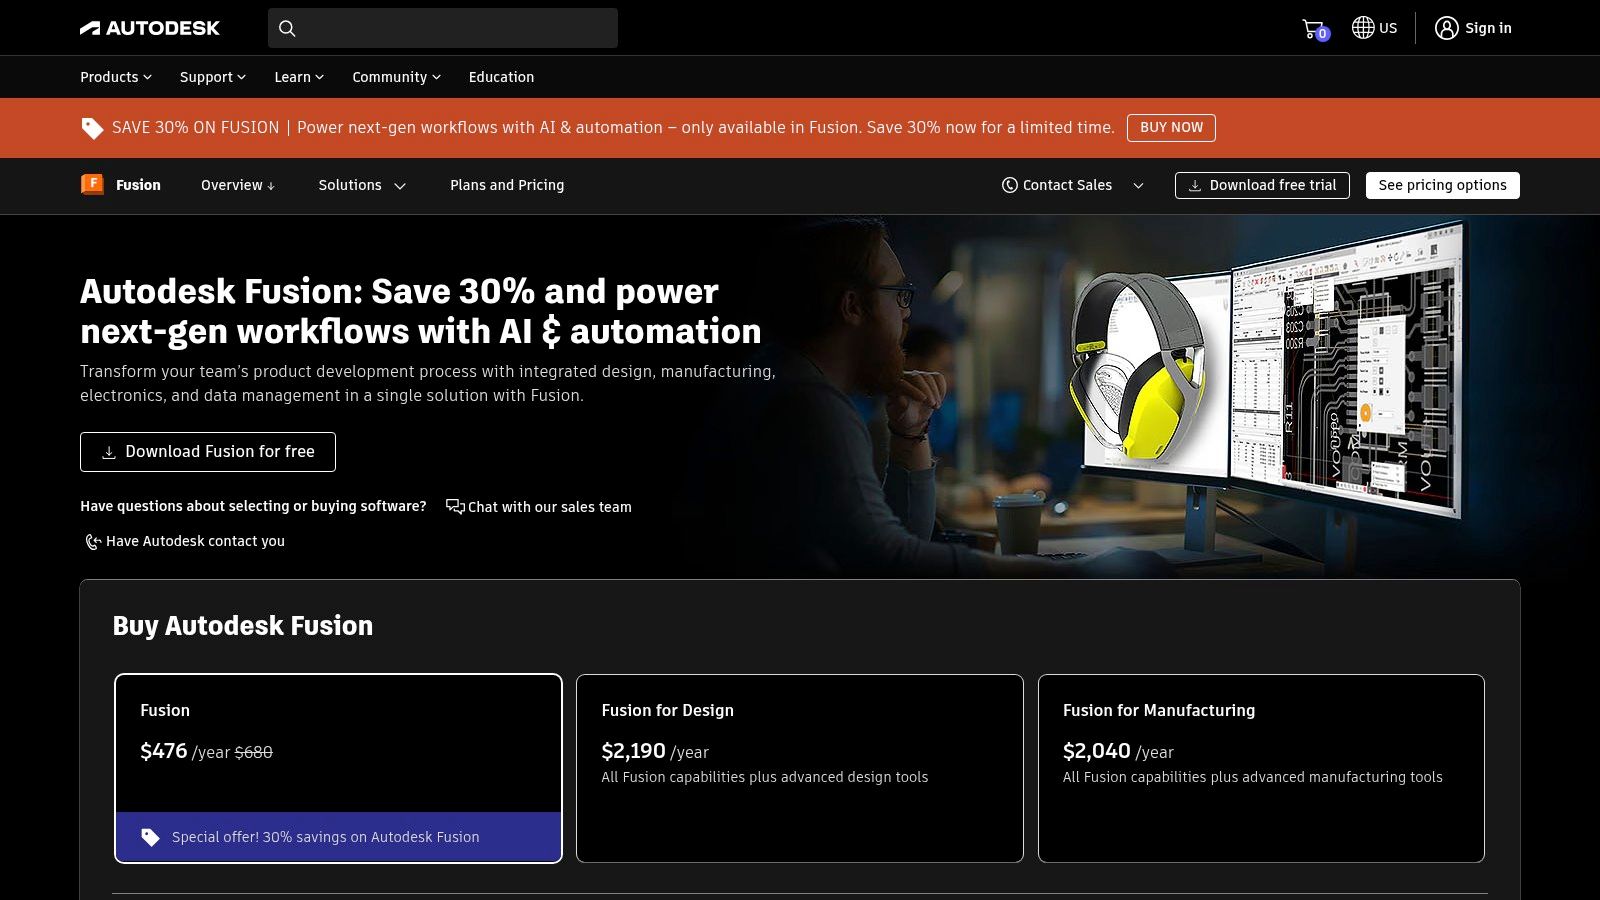Click the orange price tag icon in banner
Screen dimensions: 1600x900
coord(93,128)
